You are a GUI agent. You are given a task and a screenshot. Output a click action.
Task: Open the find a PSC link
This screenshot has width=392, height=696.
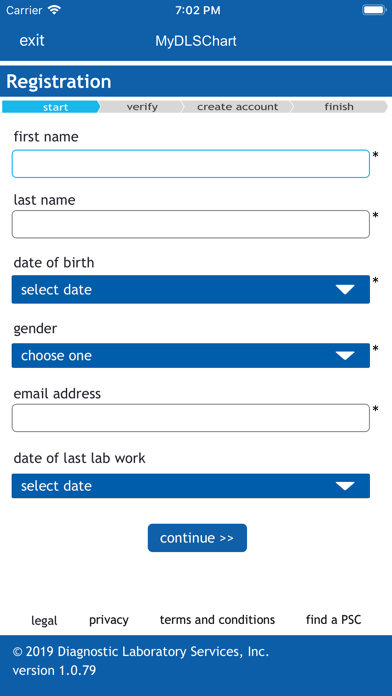coord(333,620)
